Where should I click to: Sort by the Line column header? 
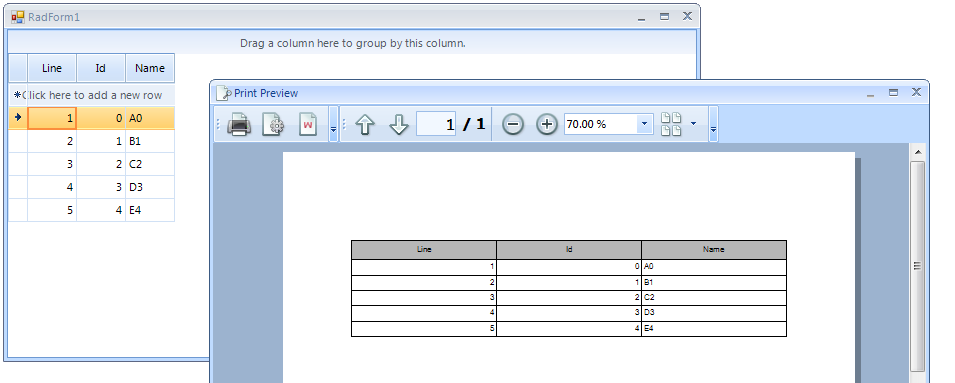(x=52, y=68)
